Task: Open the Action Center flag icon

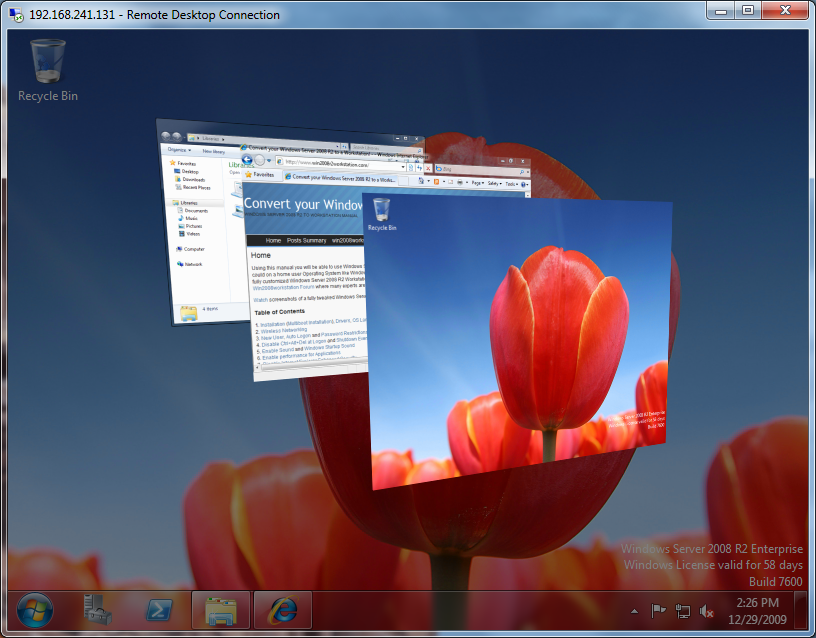Action: pyautogui.click(x=658, y=611)
